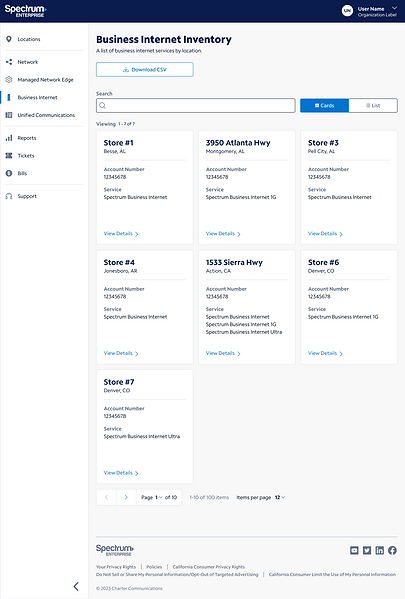Viewport: 405px width, 599px height.
Task: Click the Network share icon in sidebar
Action: 9,62
